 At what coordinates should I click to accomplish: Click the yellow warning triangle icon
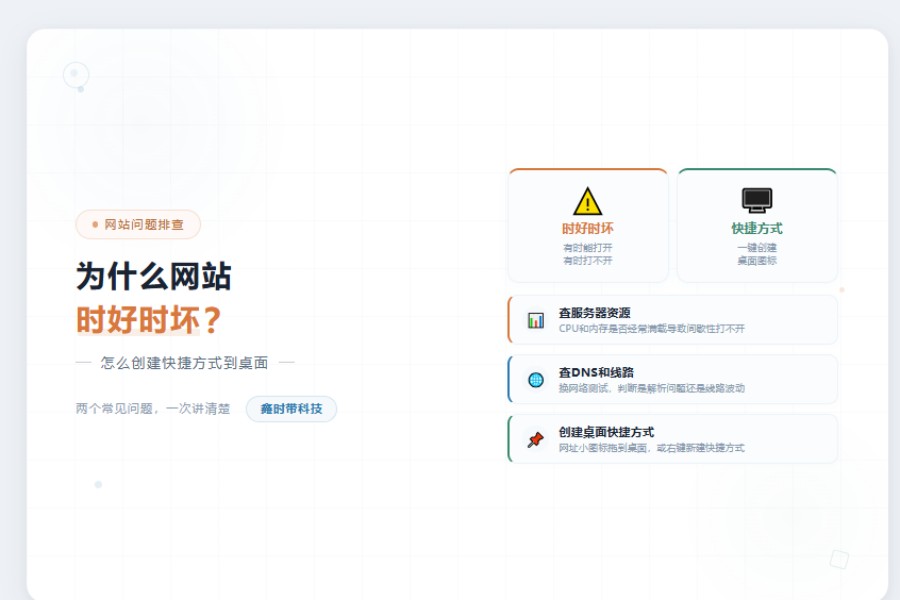(x=587, y=201)
